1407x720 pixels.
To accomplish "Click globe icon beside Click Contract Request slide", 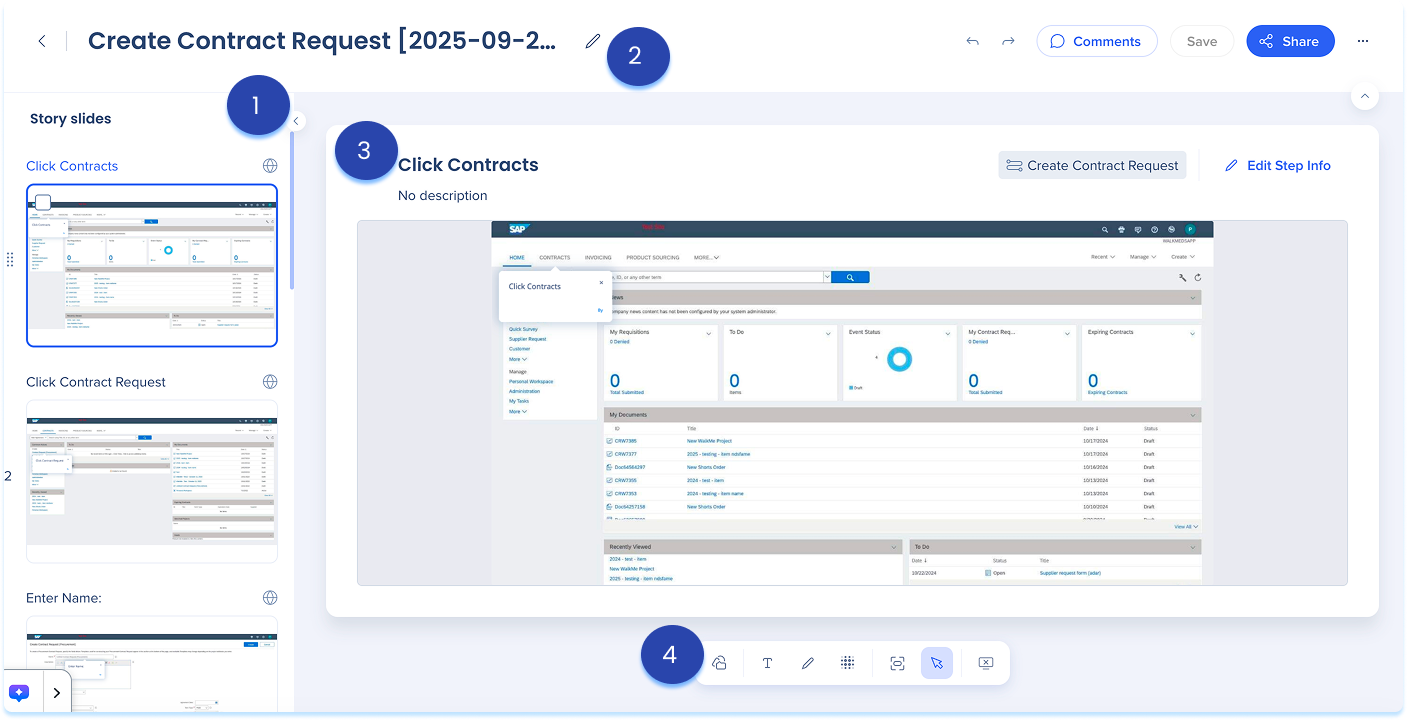I will pyautogui.click(x=269, y=382).
